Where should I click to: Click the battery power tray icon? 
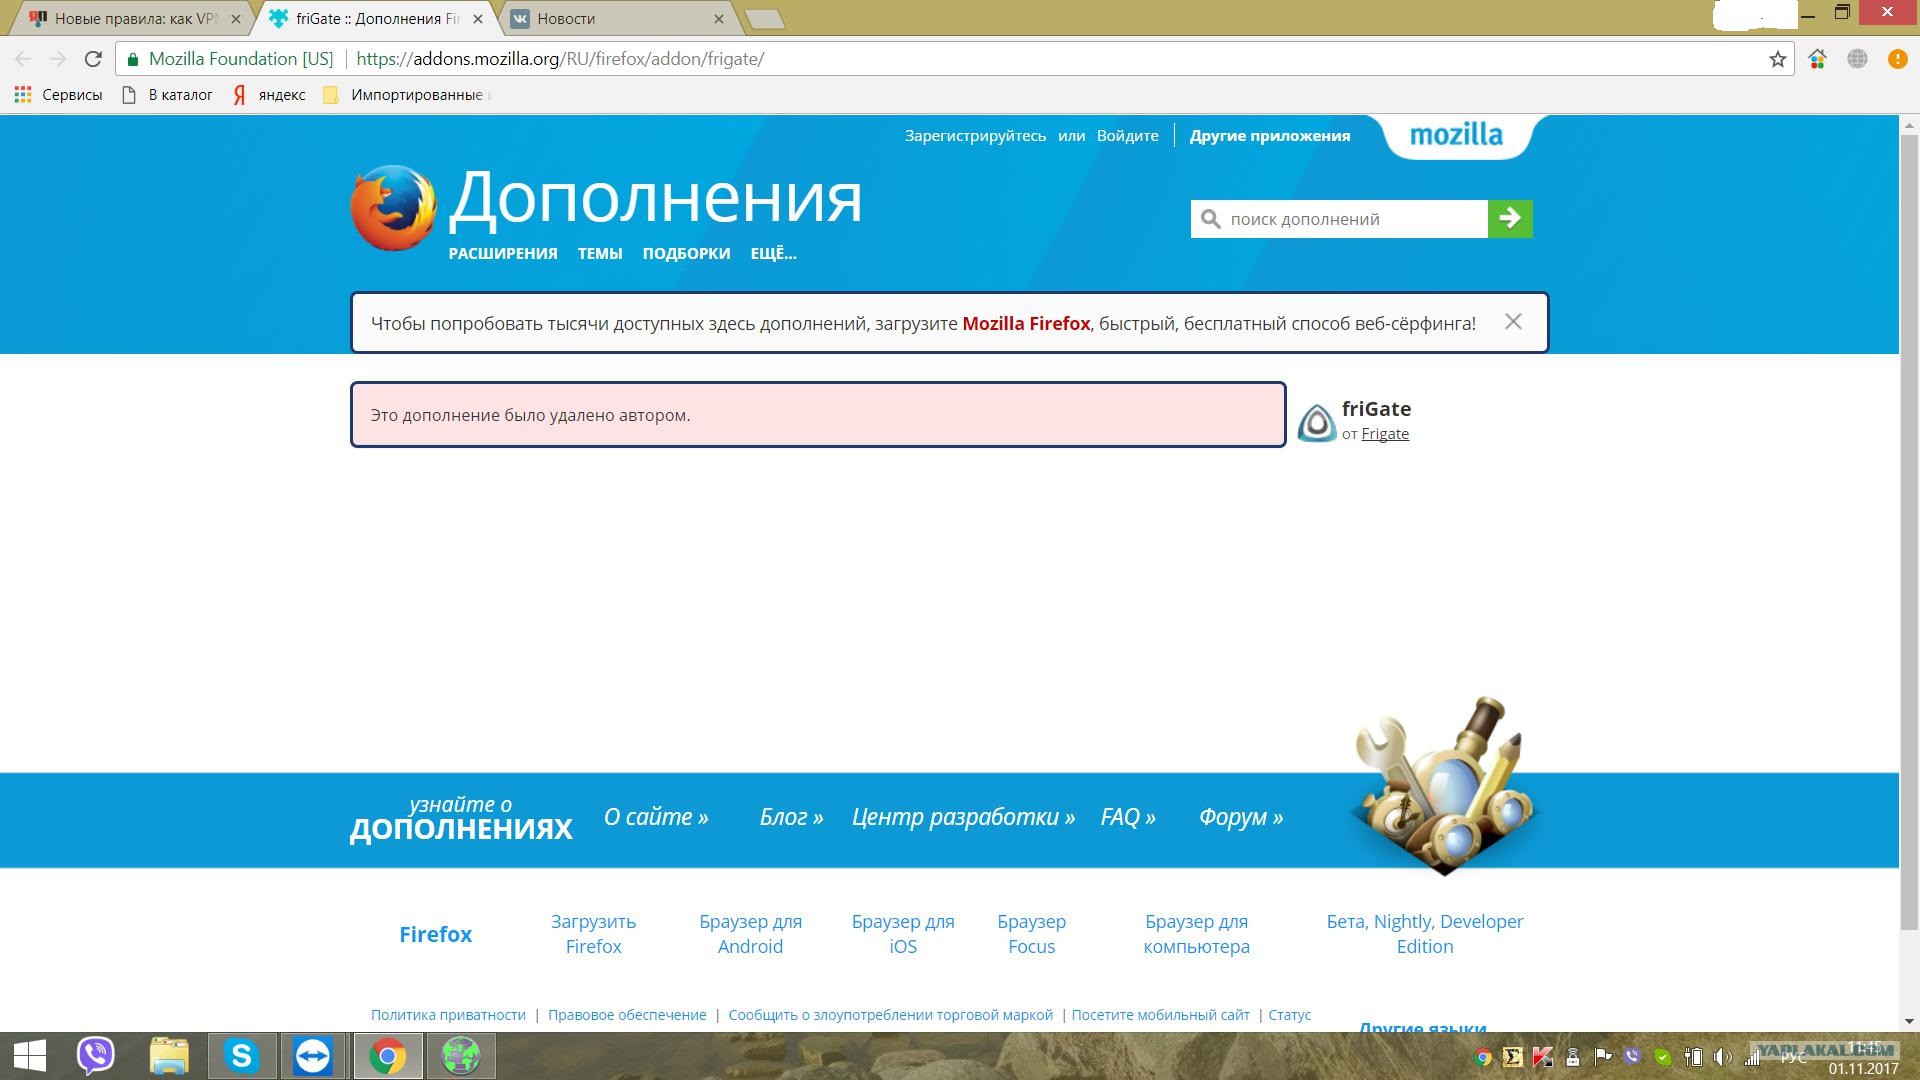point(1693,1056)
